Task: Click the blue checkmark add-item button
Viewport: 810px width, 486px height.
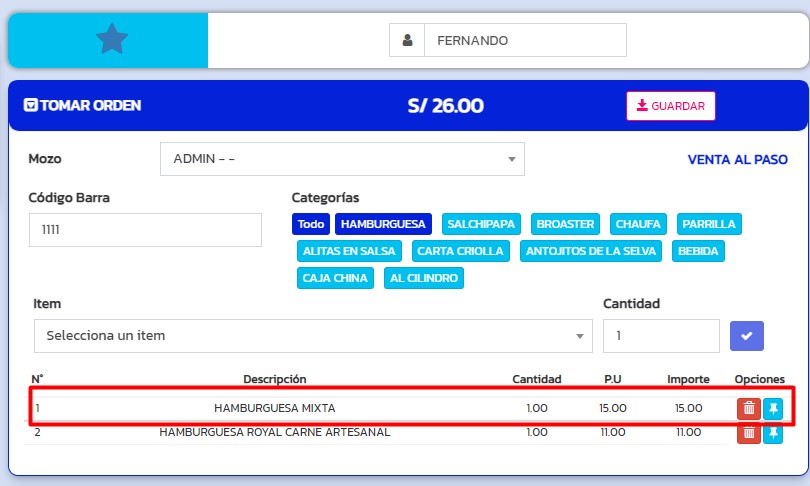Action: (x=746, y=336)
